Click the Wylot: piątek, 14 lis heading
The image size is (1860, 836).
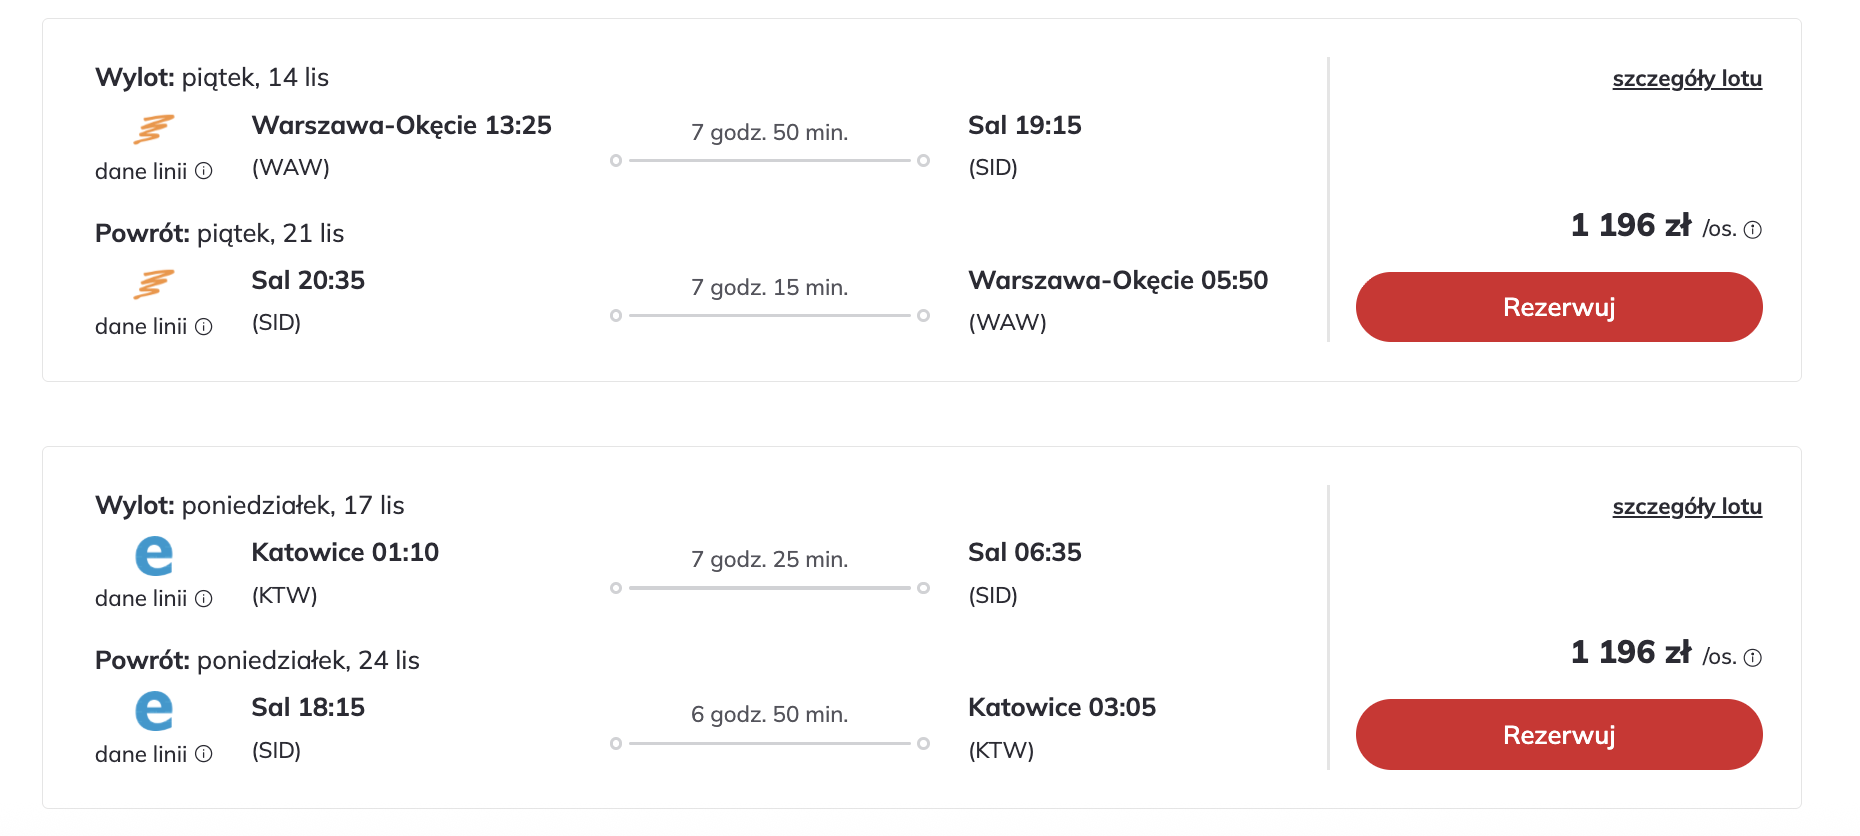213,77
